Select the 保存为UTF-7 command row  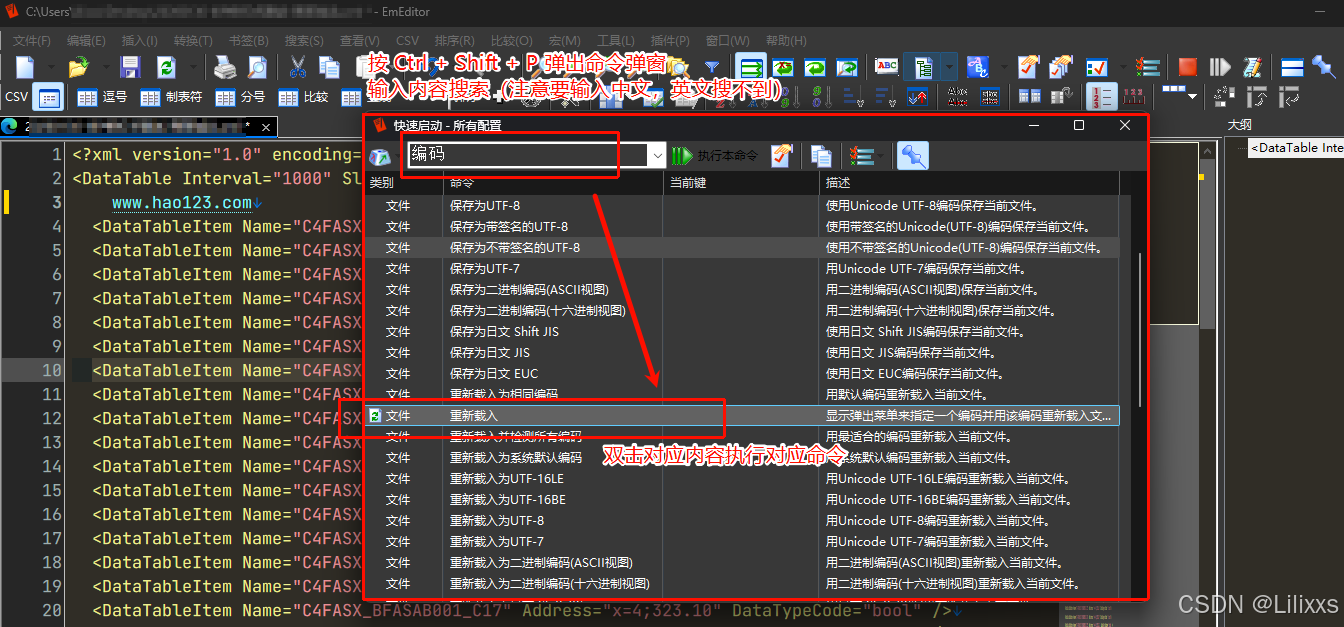pos(742,268)
